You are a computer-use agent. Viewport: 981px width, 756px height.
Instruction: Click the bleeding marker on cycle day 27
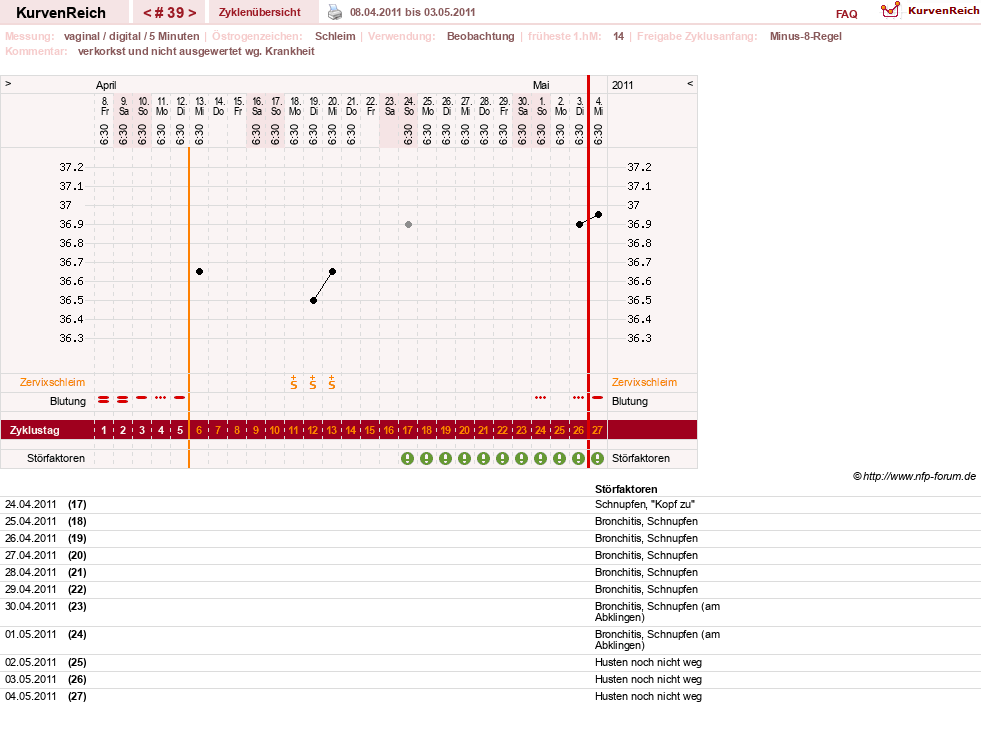pos(597,397)
